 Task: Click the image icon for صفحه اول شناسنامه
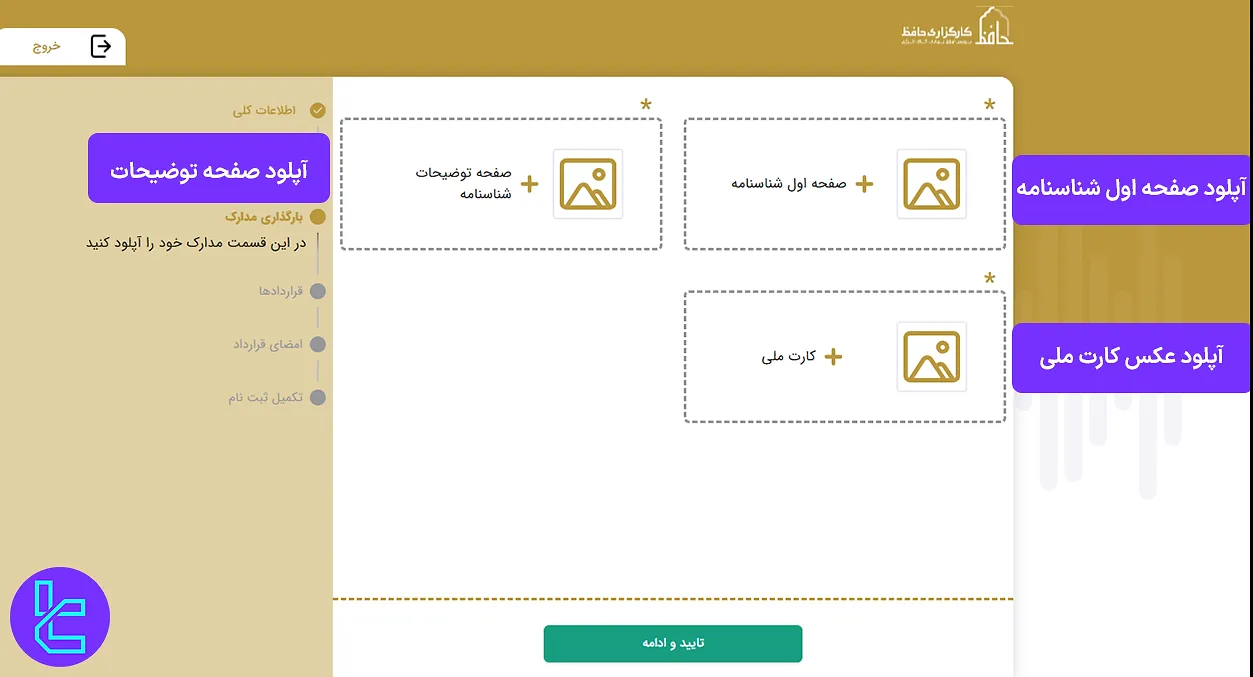click(931, 184)
